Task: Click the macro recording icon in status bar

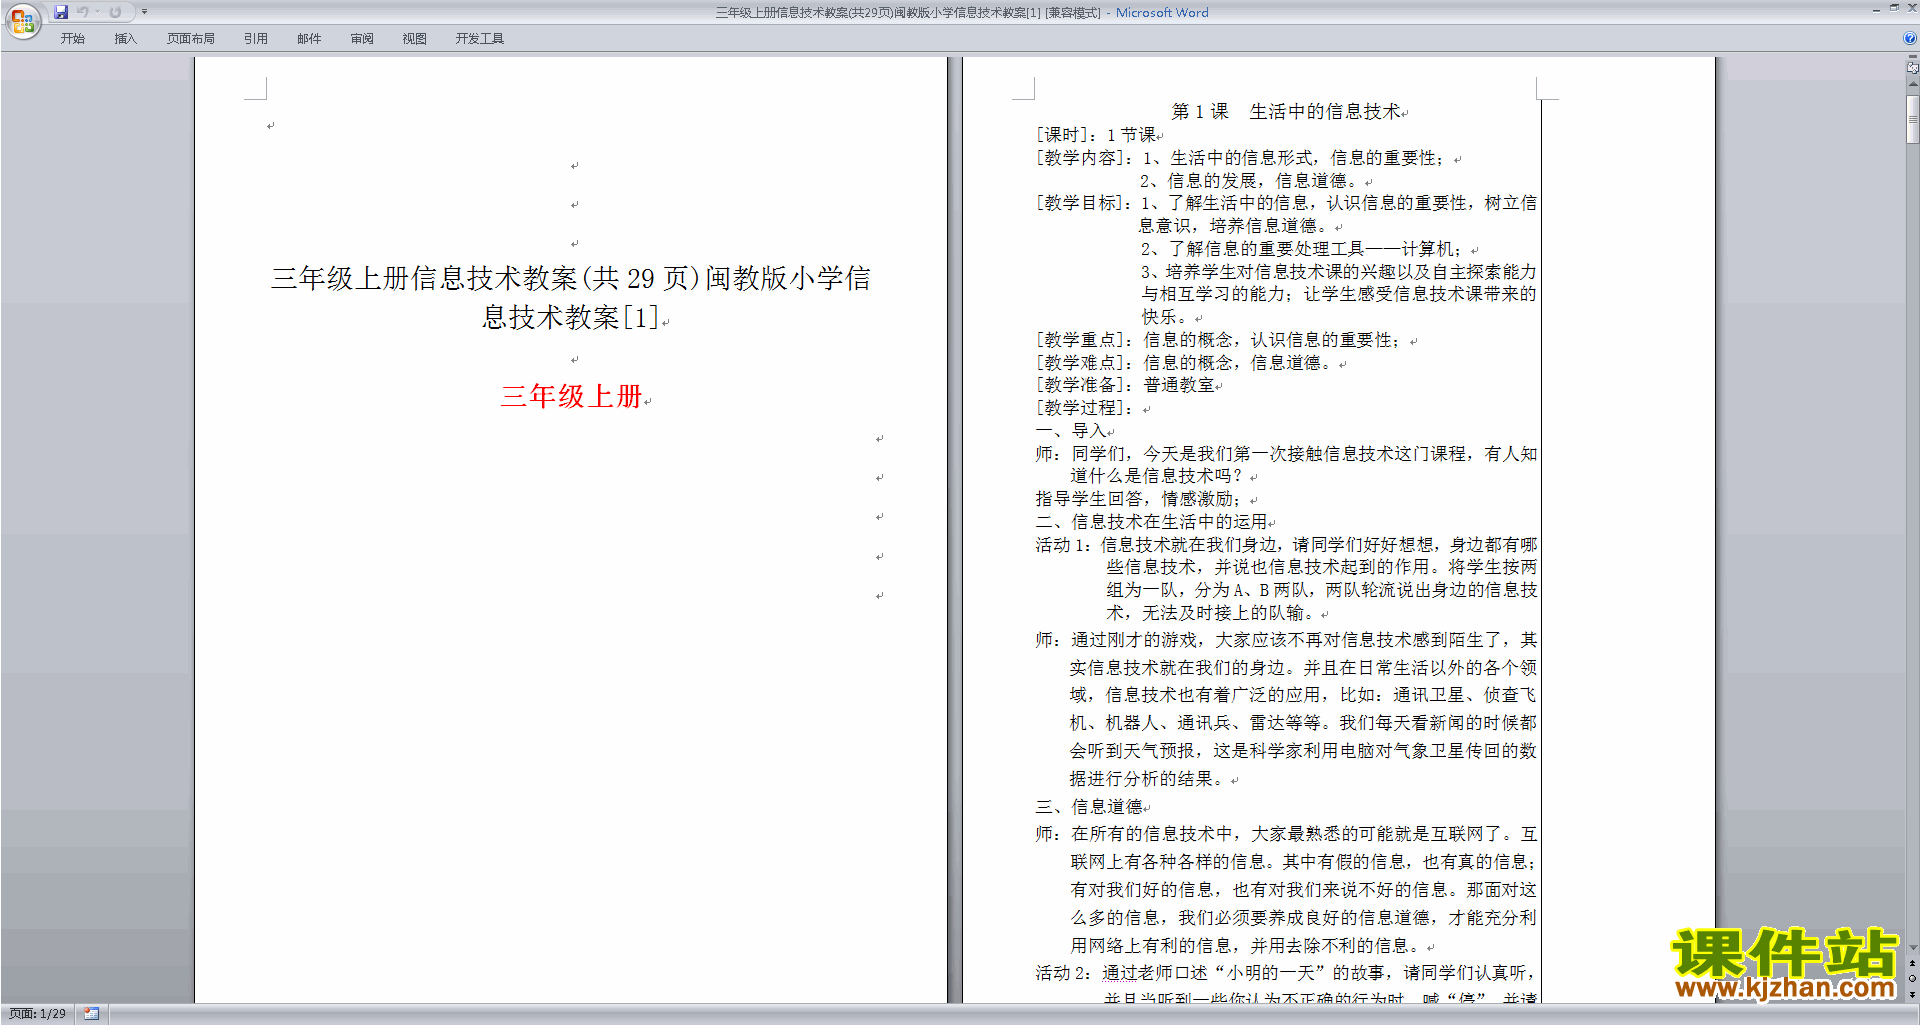Action: point(91,1014)
